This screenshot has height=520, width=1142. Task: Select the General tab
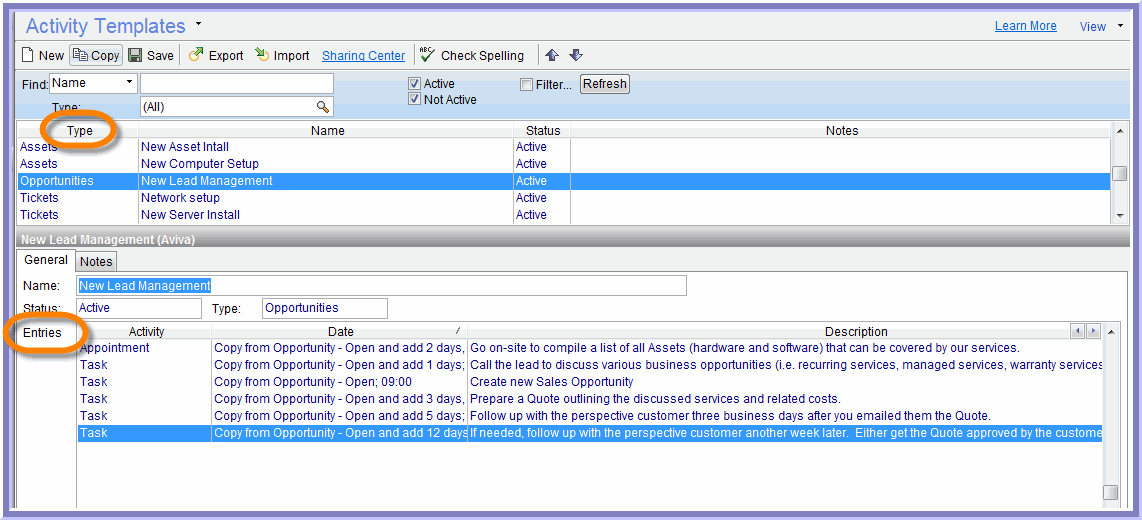pos(46,260)
